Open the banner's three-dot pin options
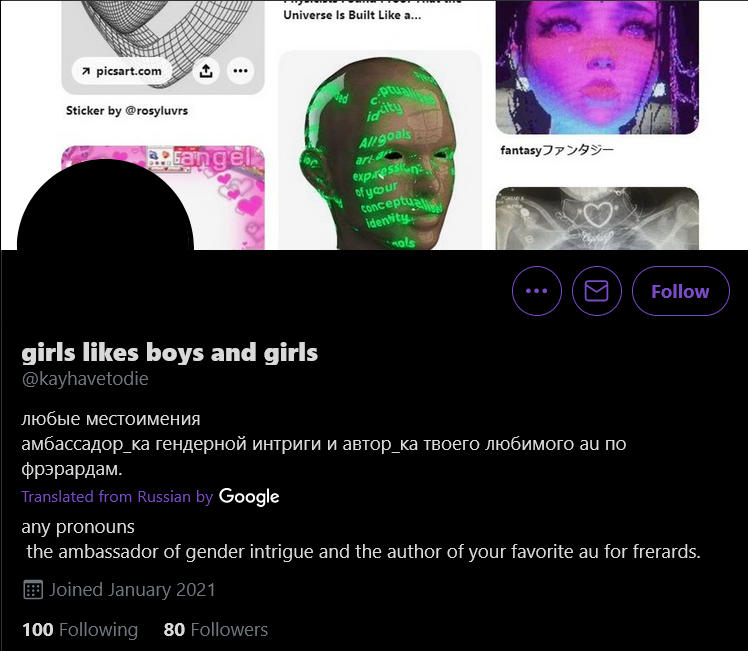 pos(240,71)
